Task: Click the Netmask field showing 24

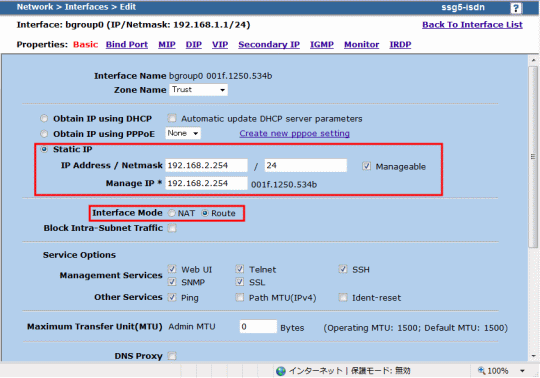Action: pyautogui.click(x=305, y=166)
